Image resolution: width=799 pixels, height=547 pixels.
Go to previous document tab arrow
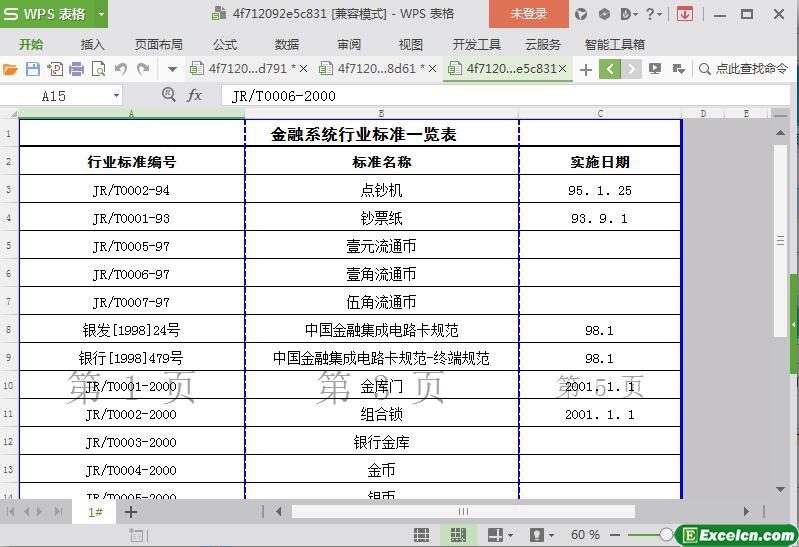(610, 69)
